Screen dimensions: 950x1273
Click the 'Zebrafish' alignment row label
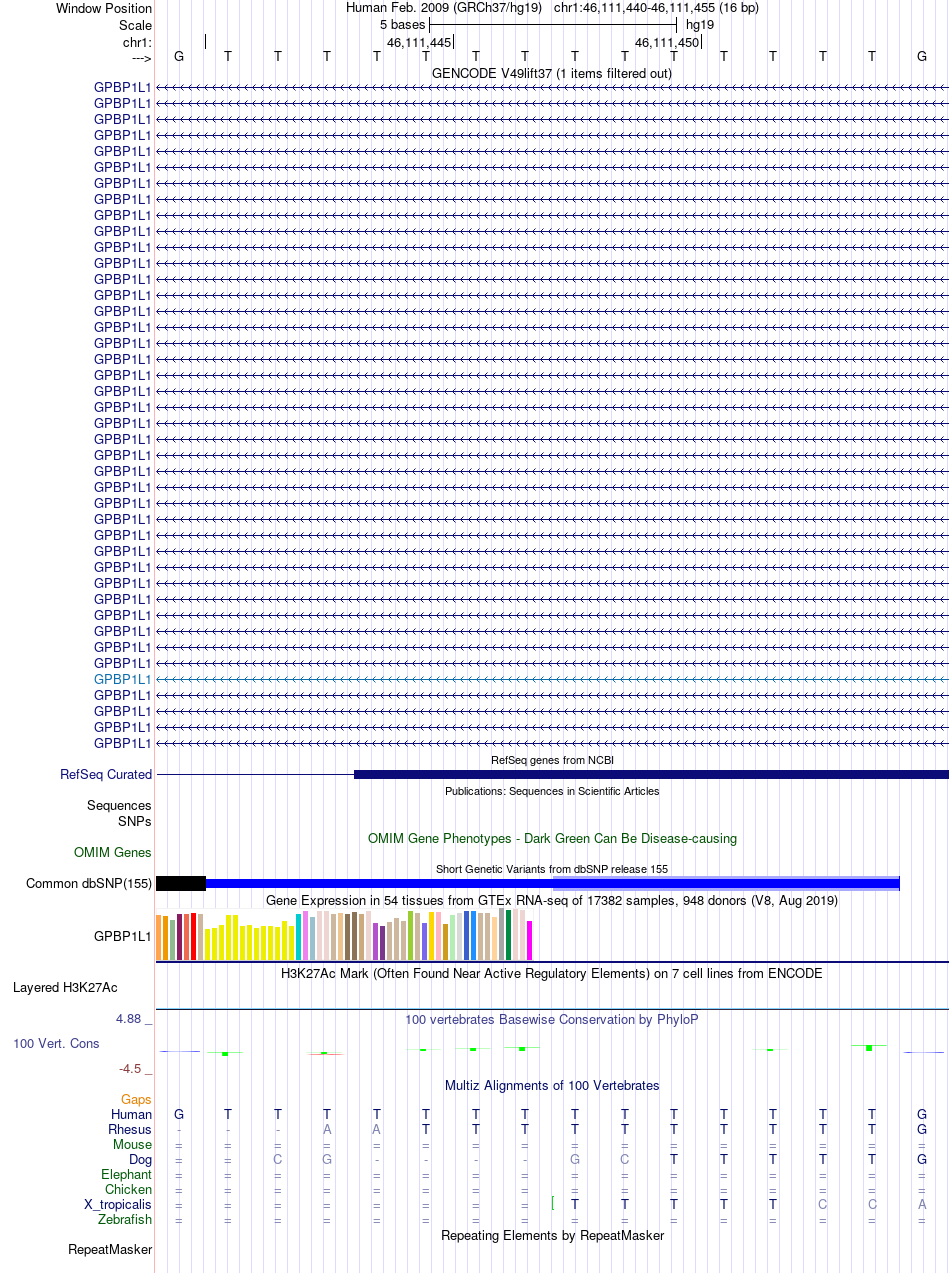[125, 1219]
